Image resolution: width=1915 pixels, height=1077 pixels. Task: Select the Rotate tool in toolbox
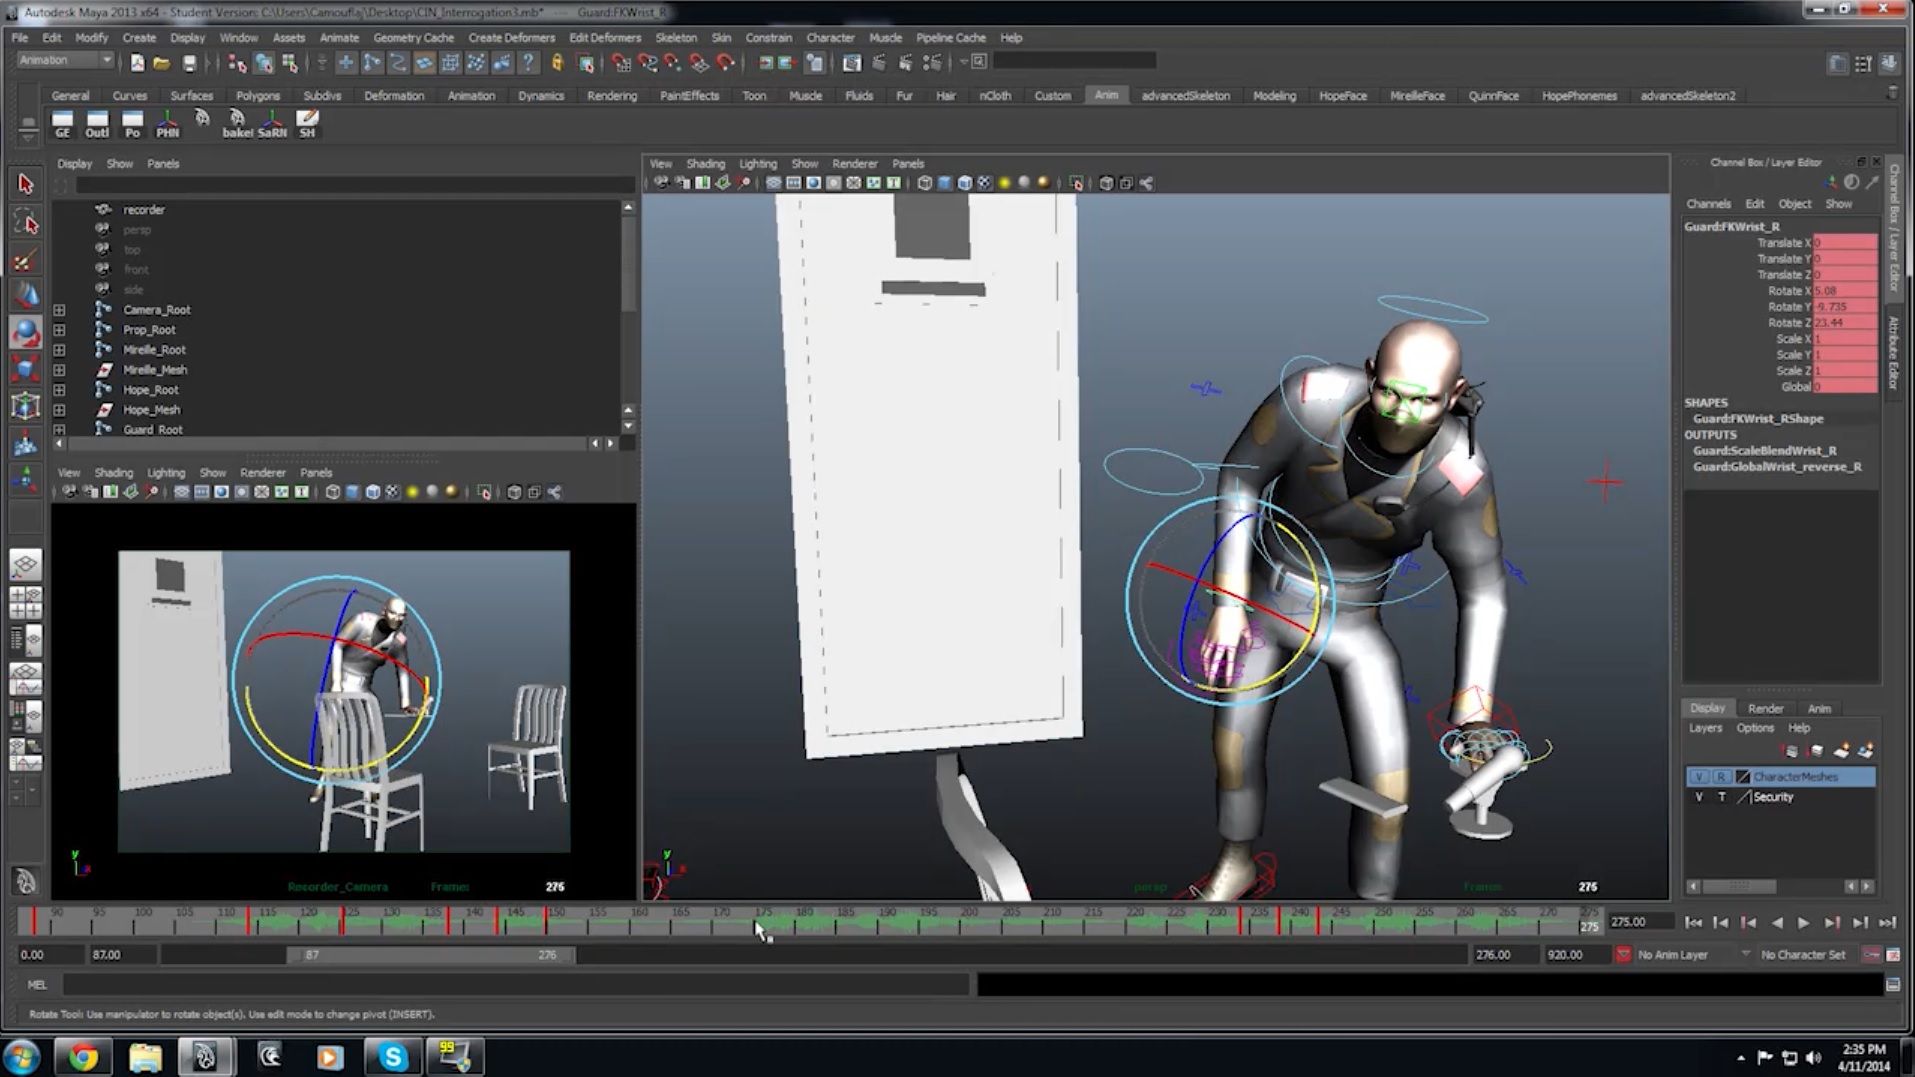coord(25,332)
